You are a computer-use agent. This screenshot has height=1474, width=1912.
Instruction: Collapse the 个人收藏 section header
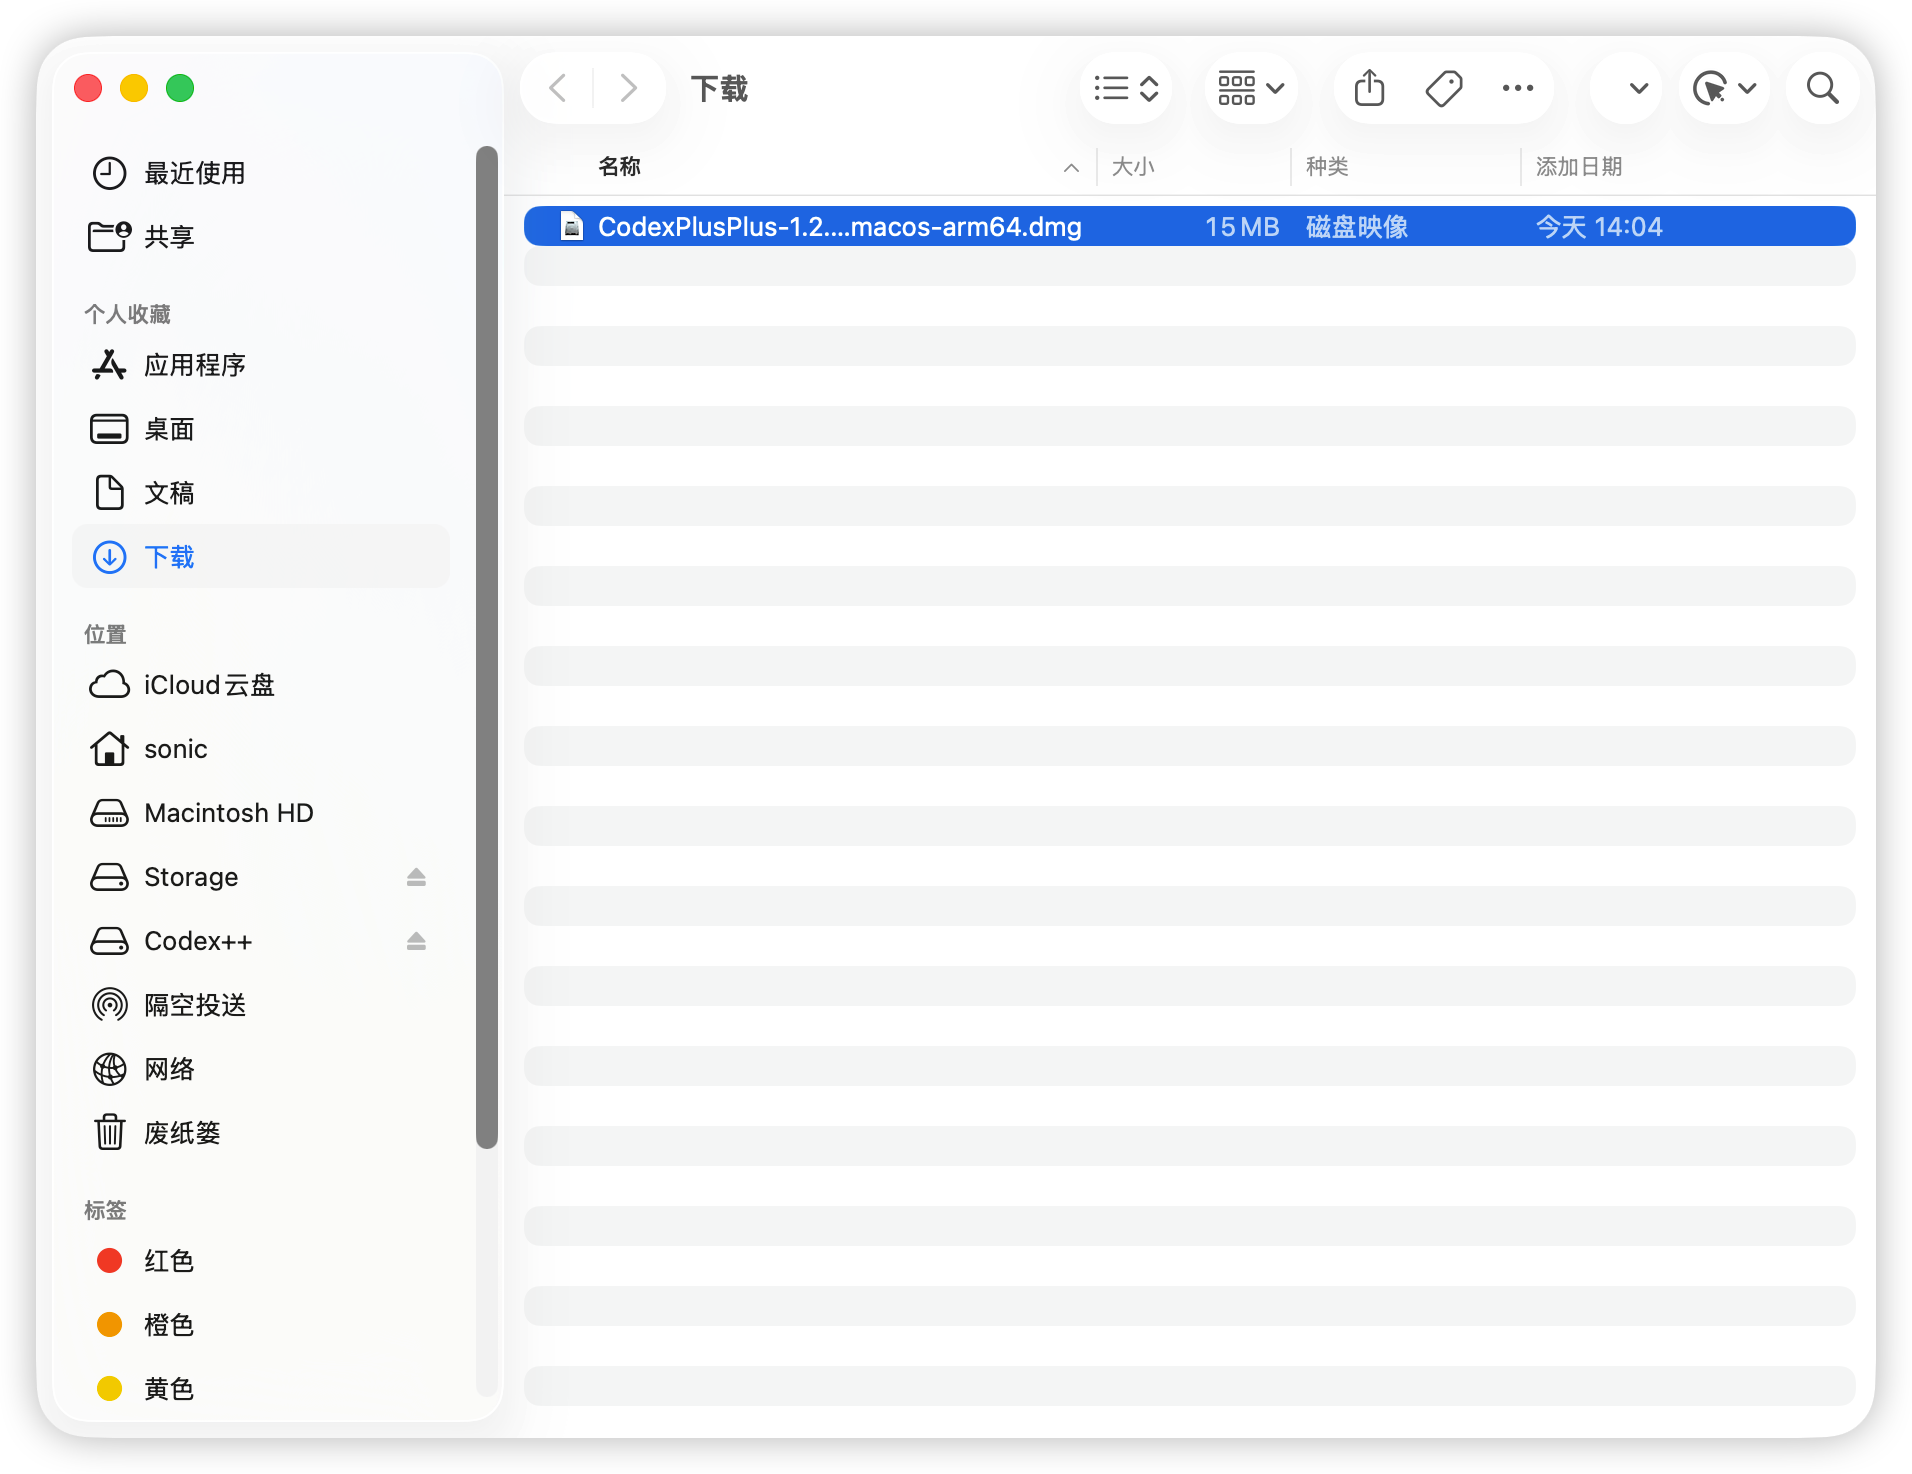pyautogui.click(x=127, y=314)
